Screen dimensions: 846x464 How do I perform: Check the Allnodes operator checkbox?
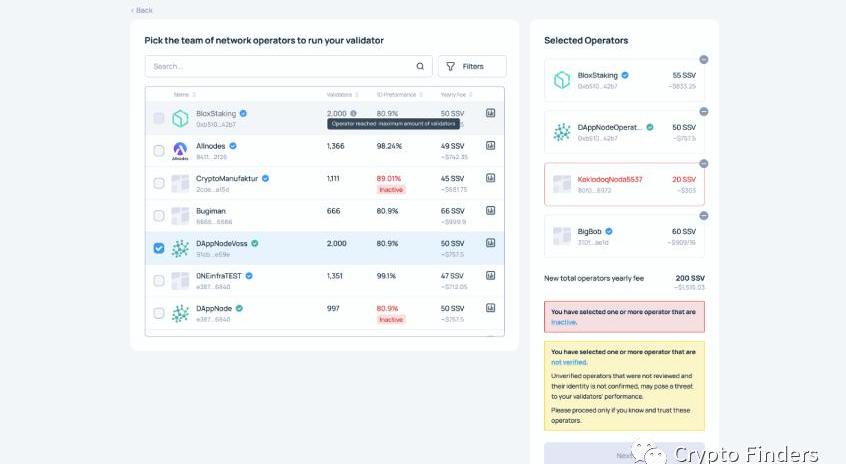pyautogui.click(x=159, y=151)
